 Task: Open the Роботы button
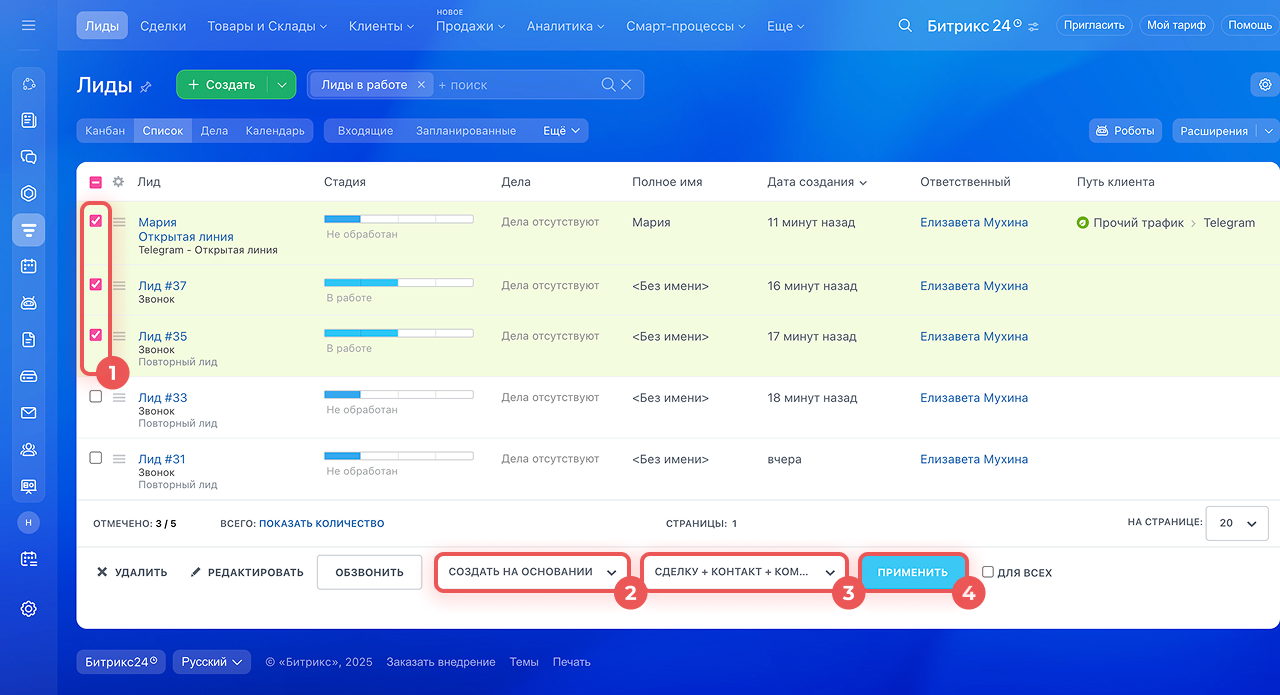tap(1125, 131)
